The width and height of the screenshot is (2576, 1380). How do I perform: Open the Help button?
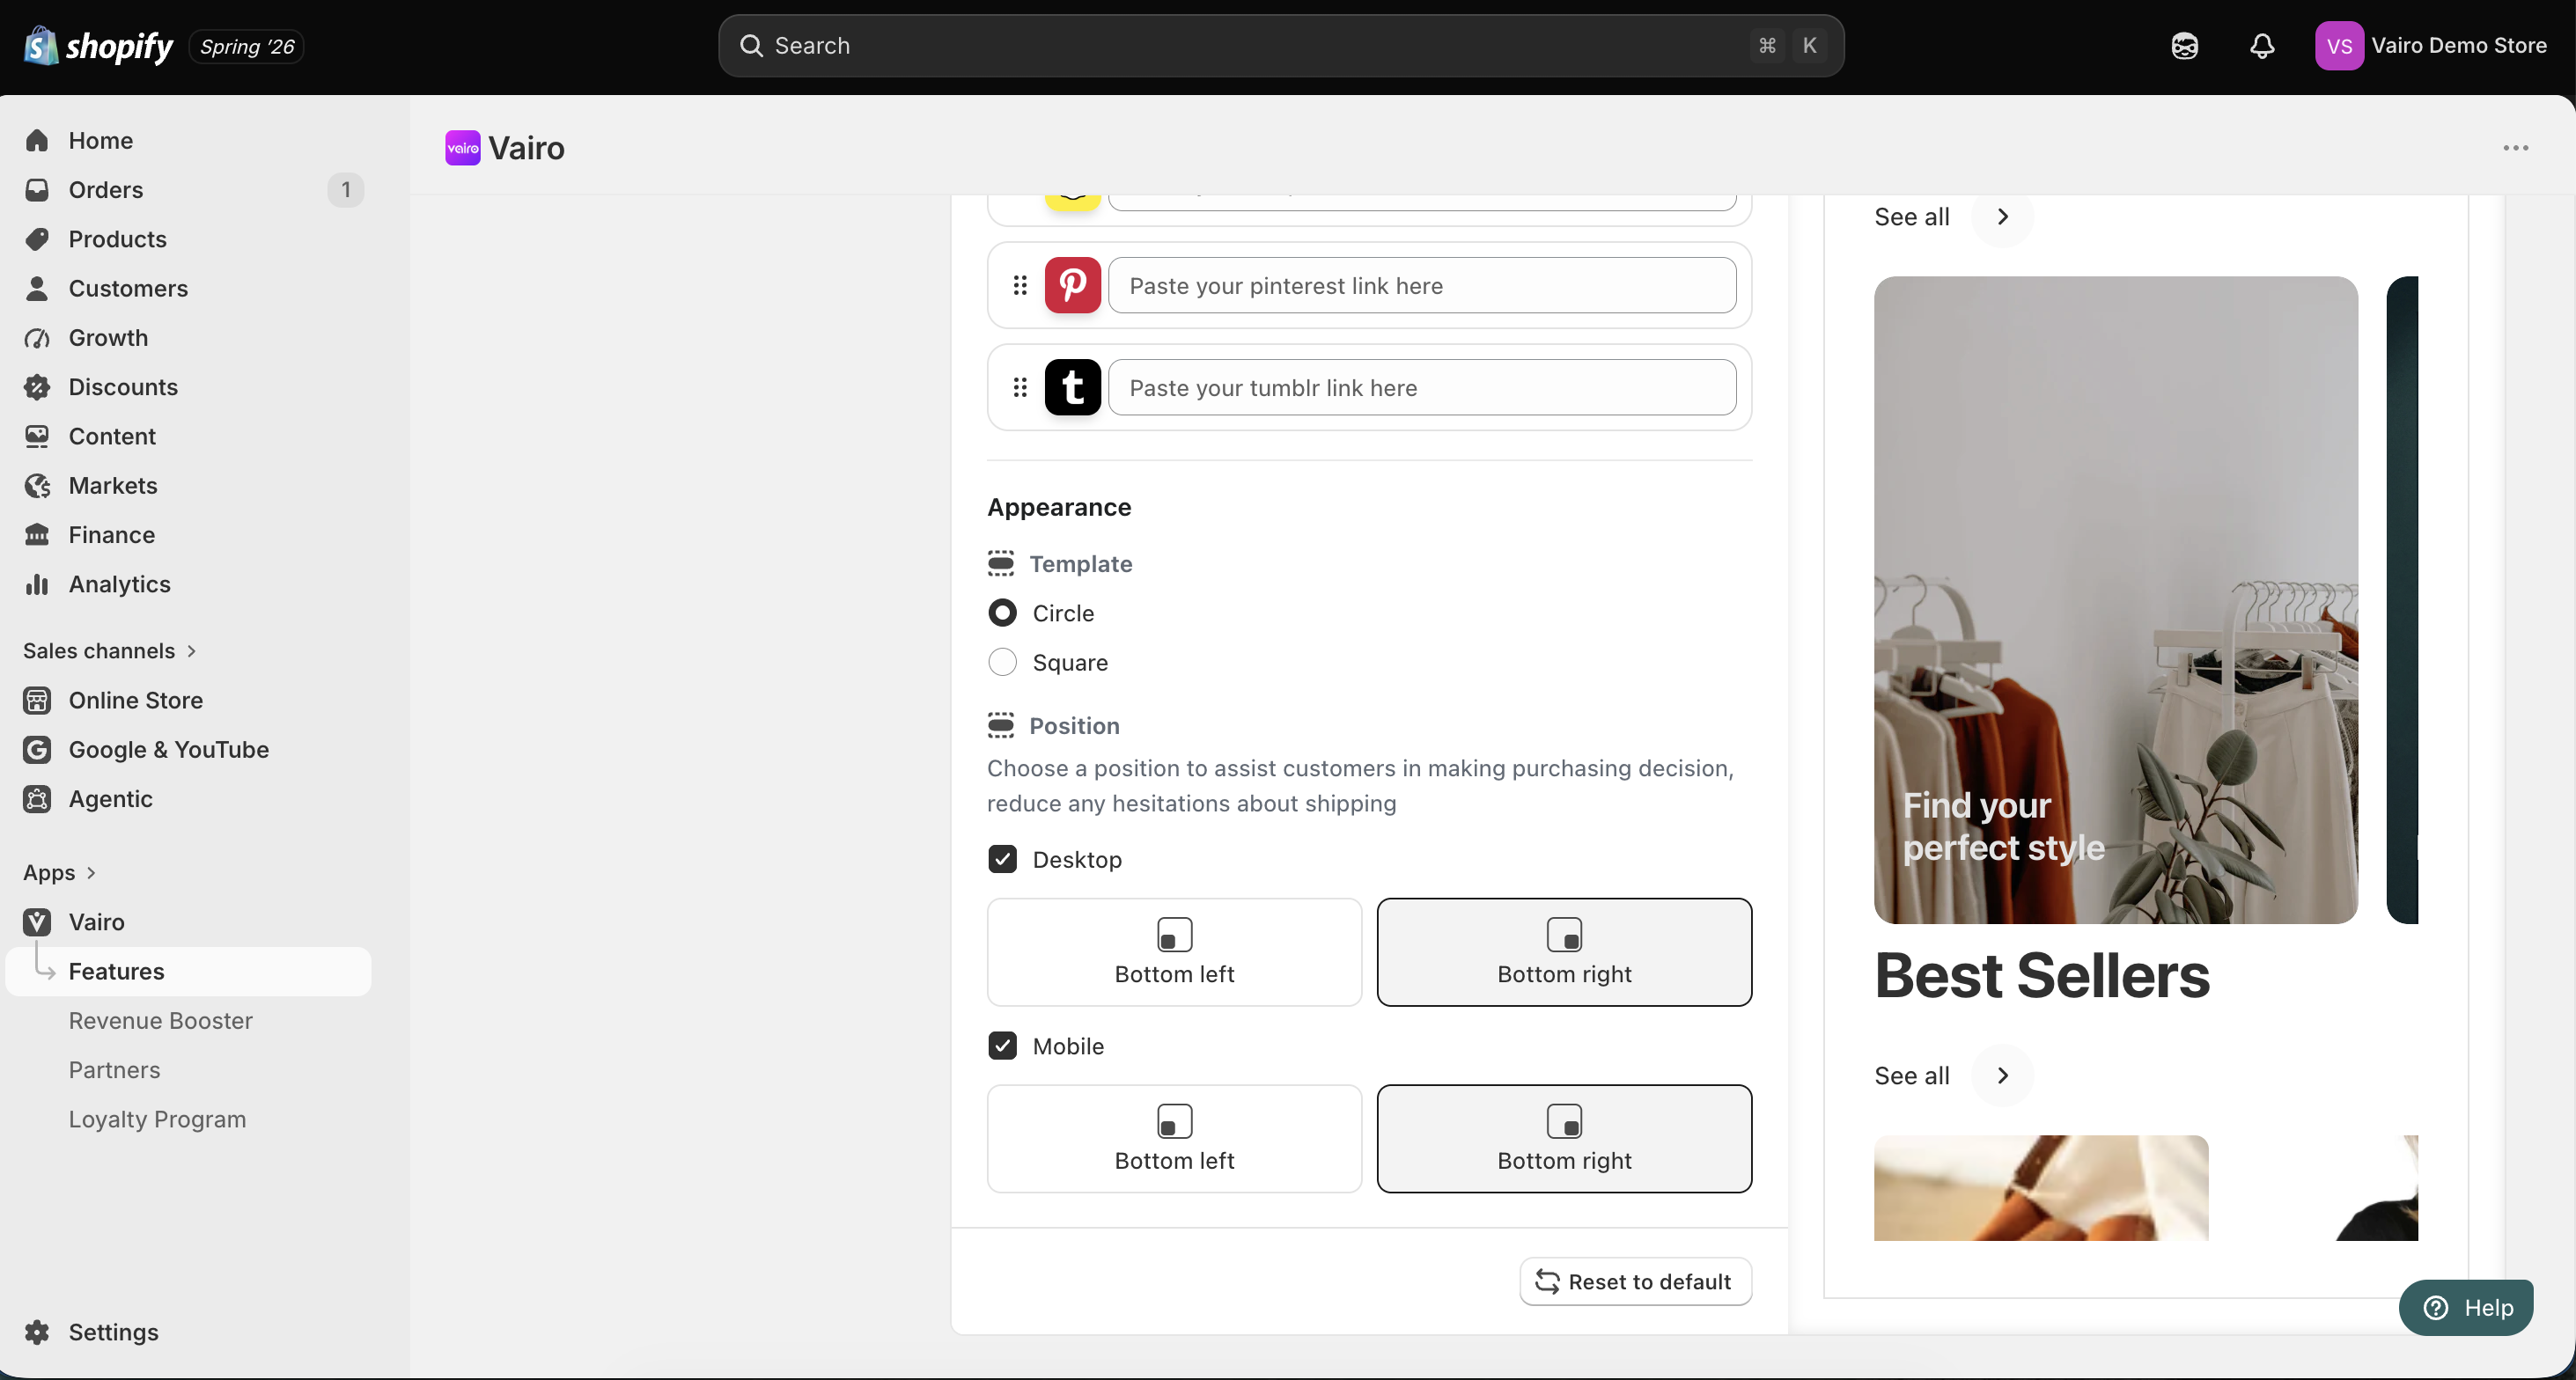[x=2466, y=1307]
